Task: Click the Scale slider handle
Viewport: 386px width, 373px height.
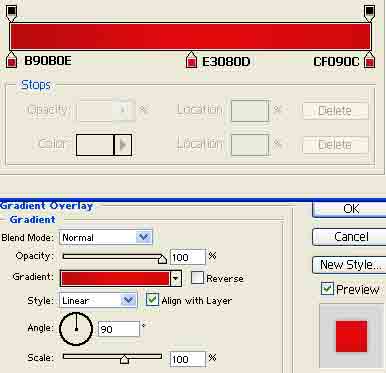Action: pyautogui.click(x=124, y=359)
